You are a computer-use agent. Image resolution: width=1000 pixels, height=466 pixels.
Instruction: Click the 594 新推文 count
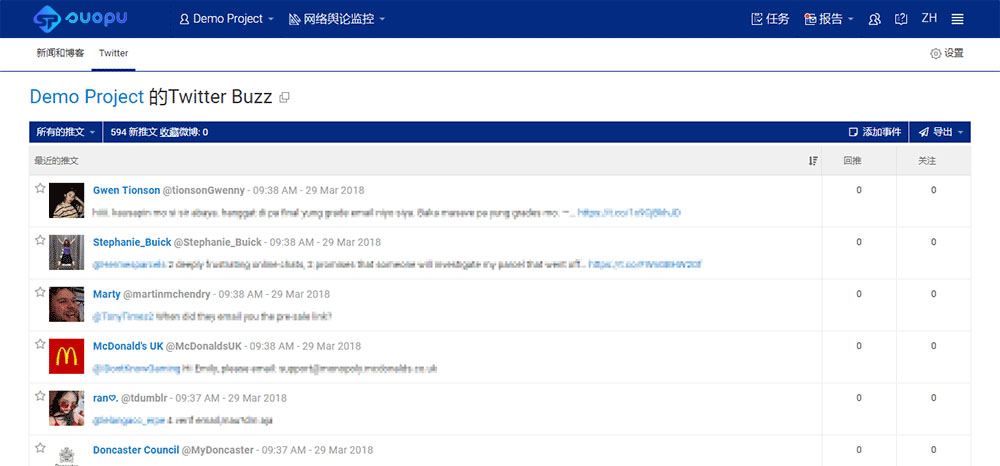coord(133,133)
